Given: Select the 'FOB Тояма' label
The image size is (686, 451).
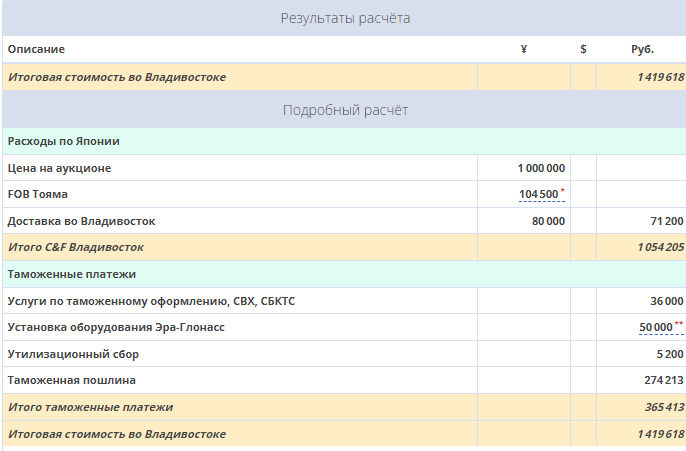Looking at the screenshot, I should (38, 194).
